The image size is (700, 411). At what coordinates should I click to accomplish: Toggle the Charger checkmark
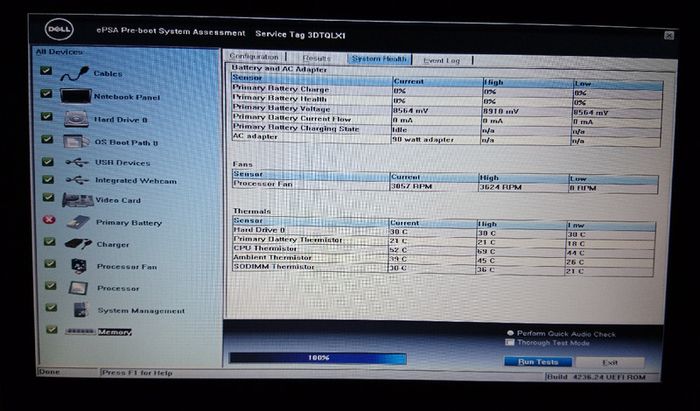(x=50, y=241)
